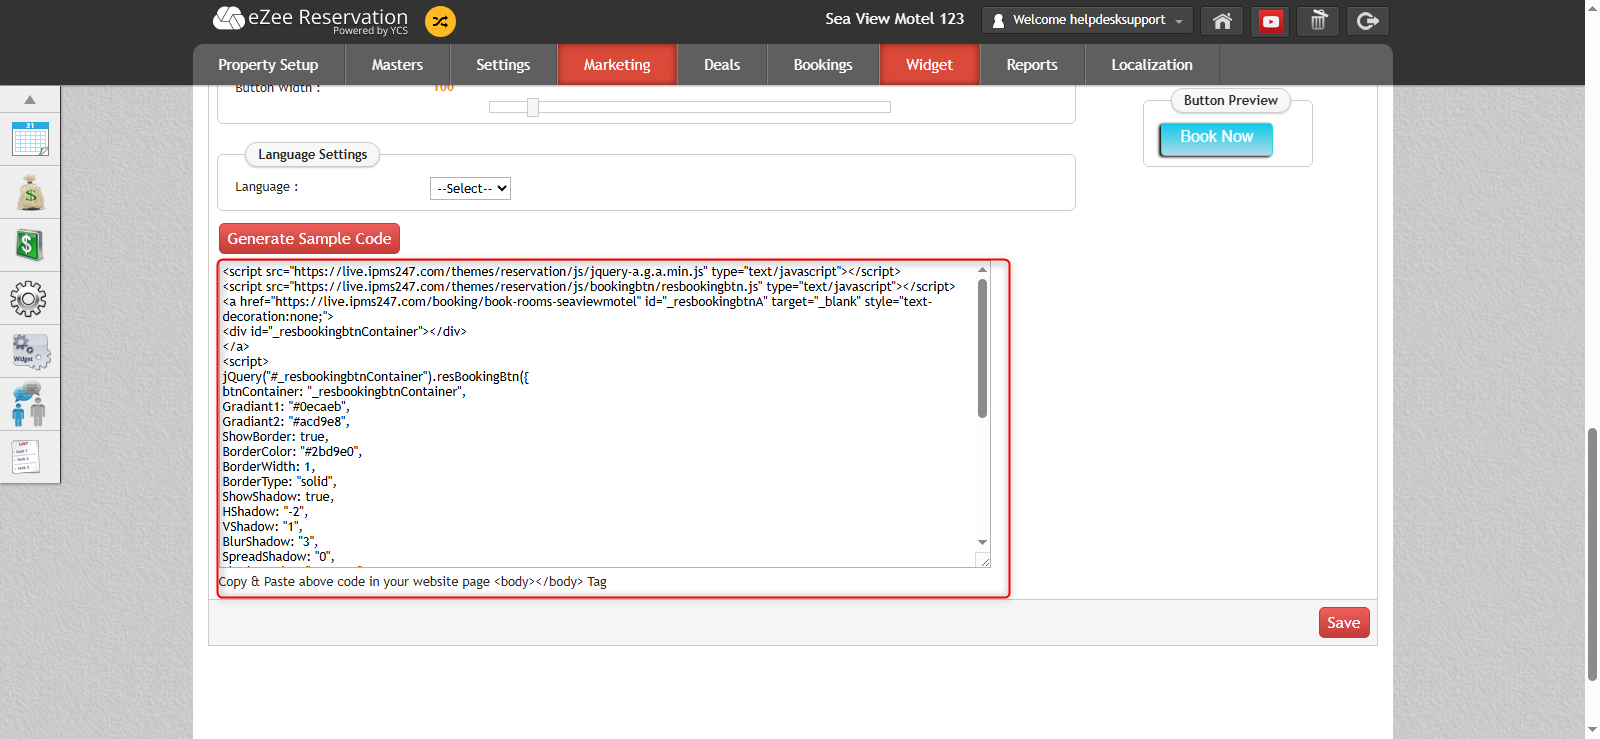Click the Copy & Paste instruction text
1600x739 pixels.
413,582
